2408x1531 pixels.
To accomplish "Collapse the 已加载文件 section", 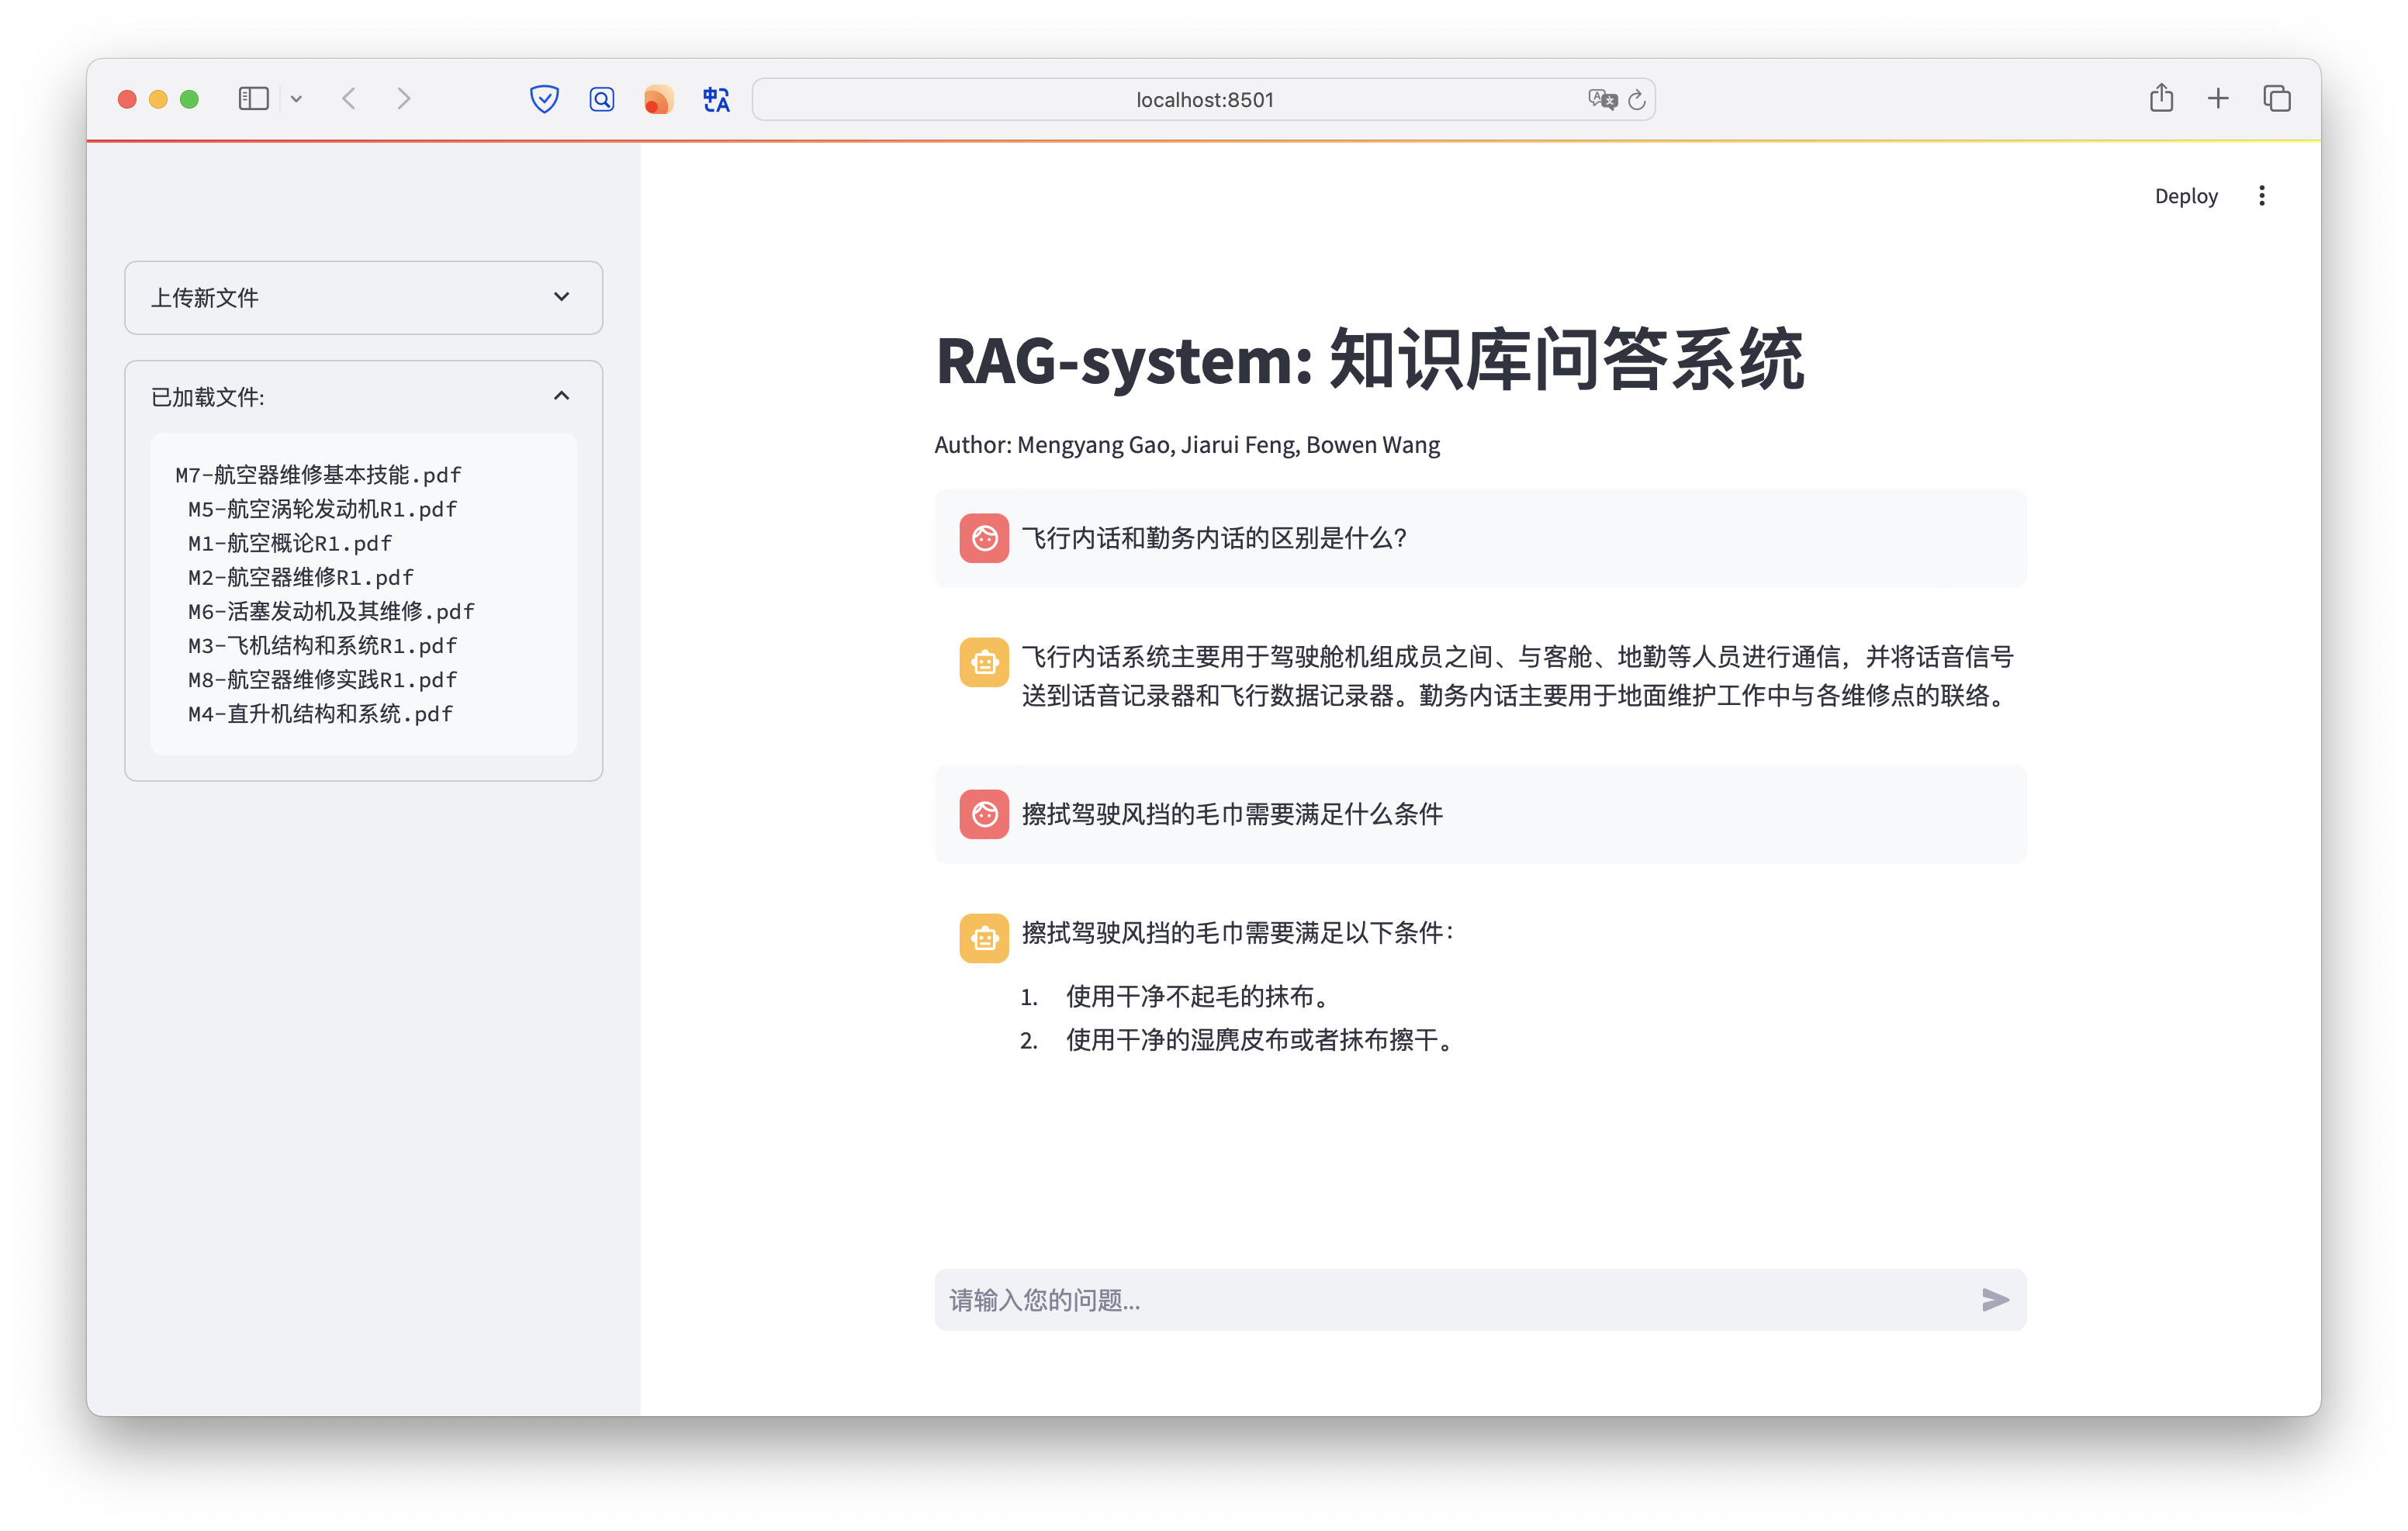I will [x=561, y=396].
